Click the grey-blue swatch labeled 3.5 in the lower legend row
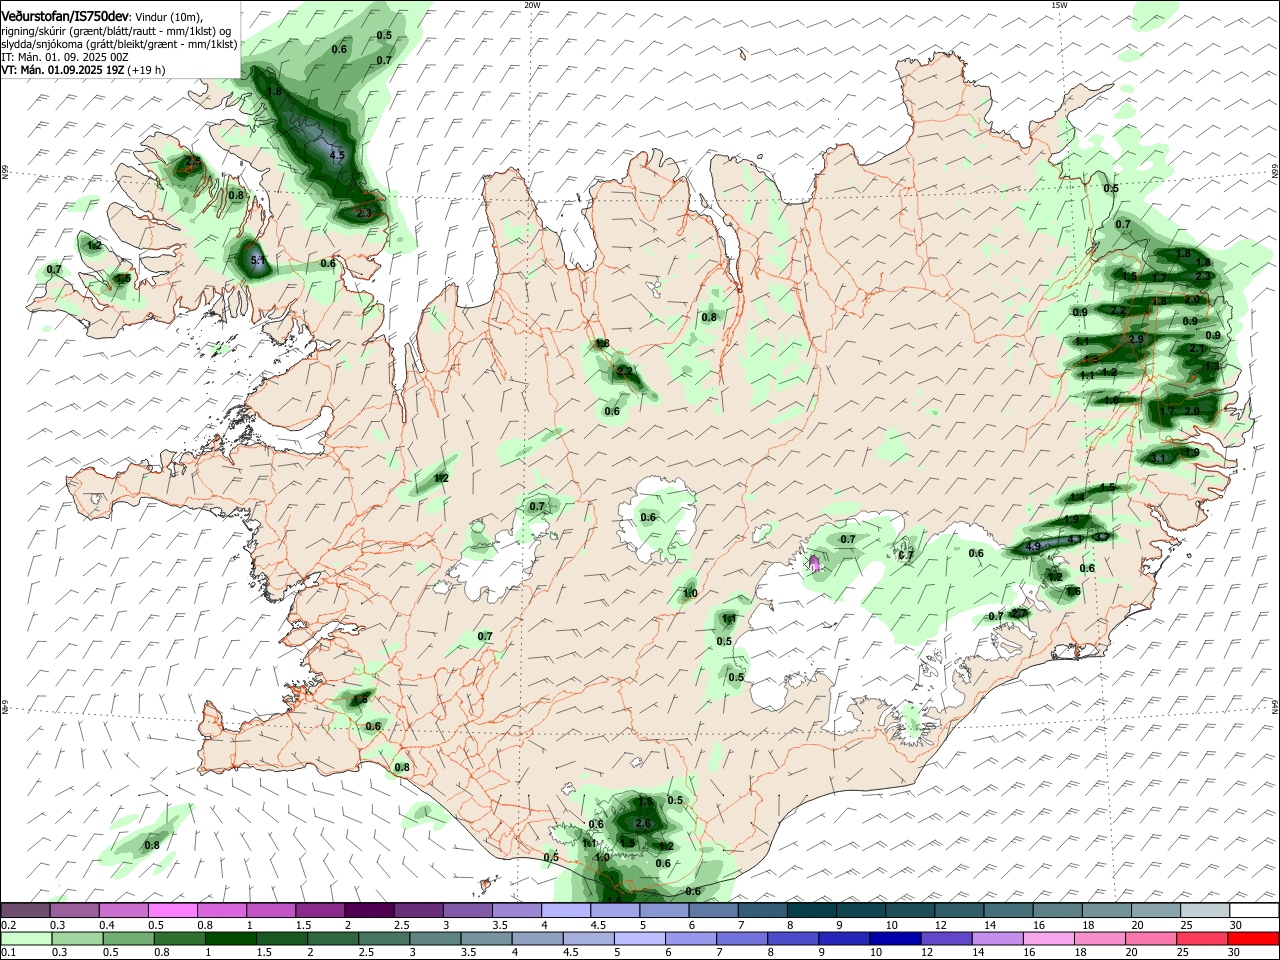Screen dimensions: 1280x960 coord(487,939)
